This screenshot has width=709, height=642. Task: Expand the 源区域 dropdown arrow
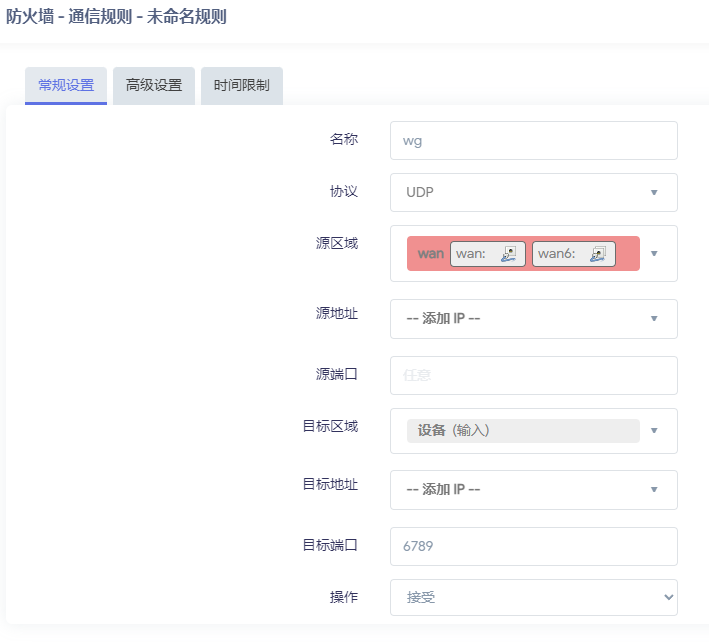pyautogui.click(x=654, y=254)
